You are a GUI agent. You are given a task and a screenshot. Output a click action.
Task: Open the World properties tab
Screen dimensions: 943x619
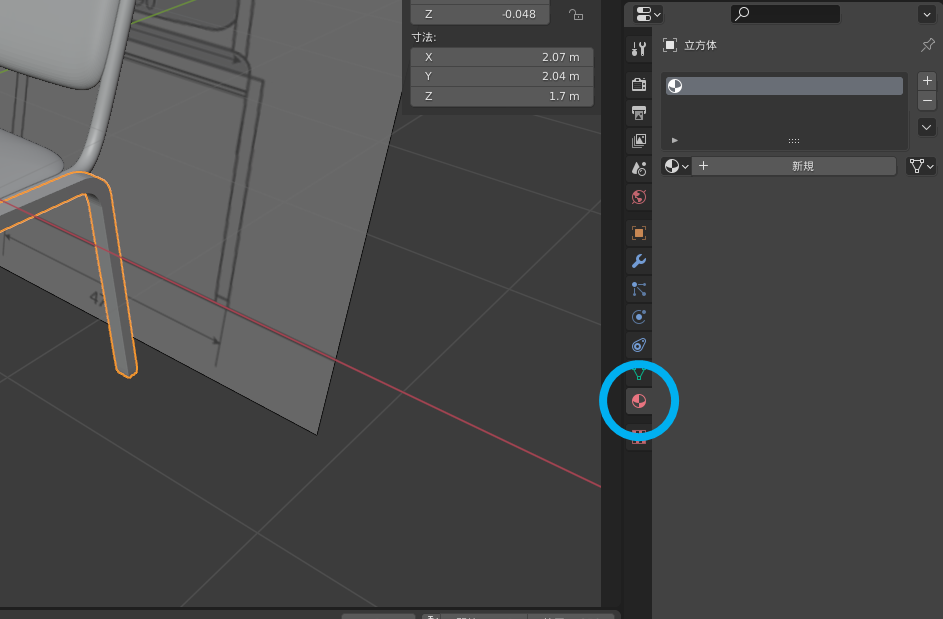(x=639, y=197)
